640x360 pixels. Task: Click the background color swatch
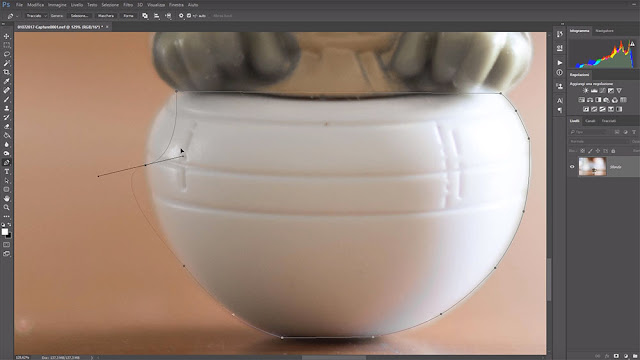click(x=9, y=236)
